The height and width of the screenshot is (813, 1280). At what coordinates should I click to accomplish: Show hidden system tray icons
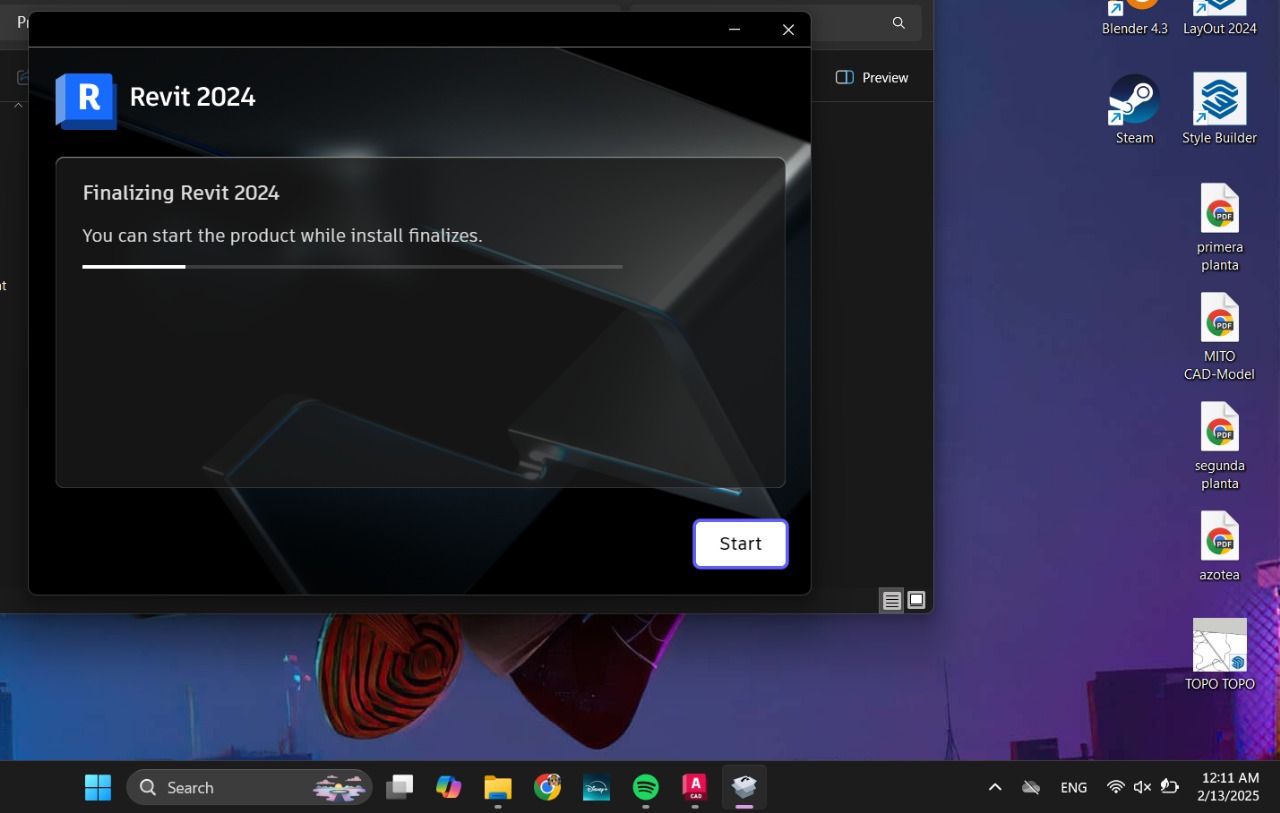[x=995, y=788]
